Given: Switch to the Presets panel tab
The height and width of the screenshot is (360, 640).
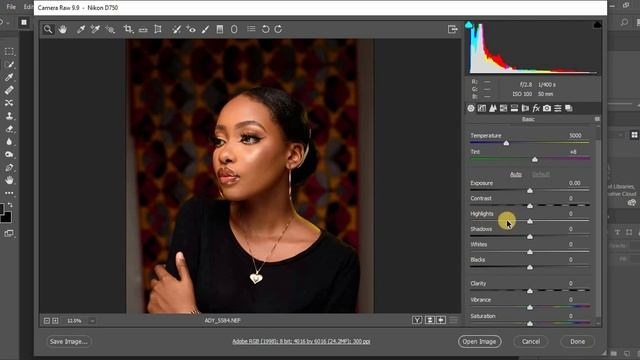Looking at the screenshot, I should pos(558,108).
